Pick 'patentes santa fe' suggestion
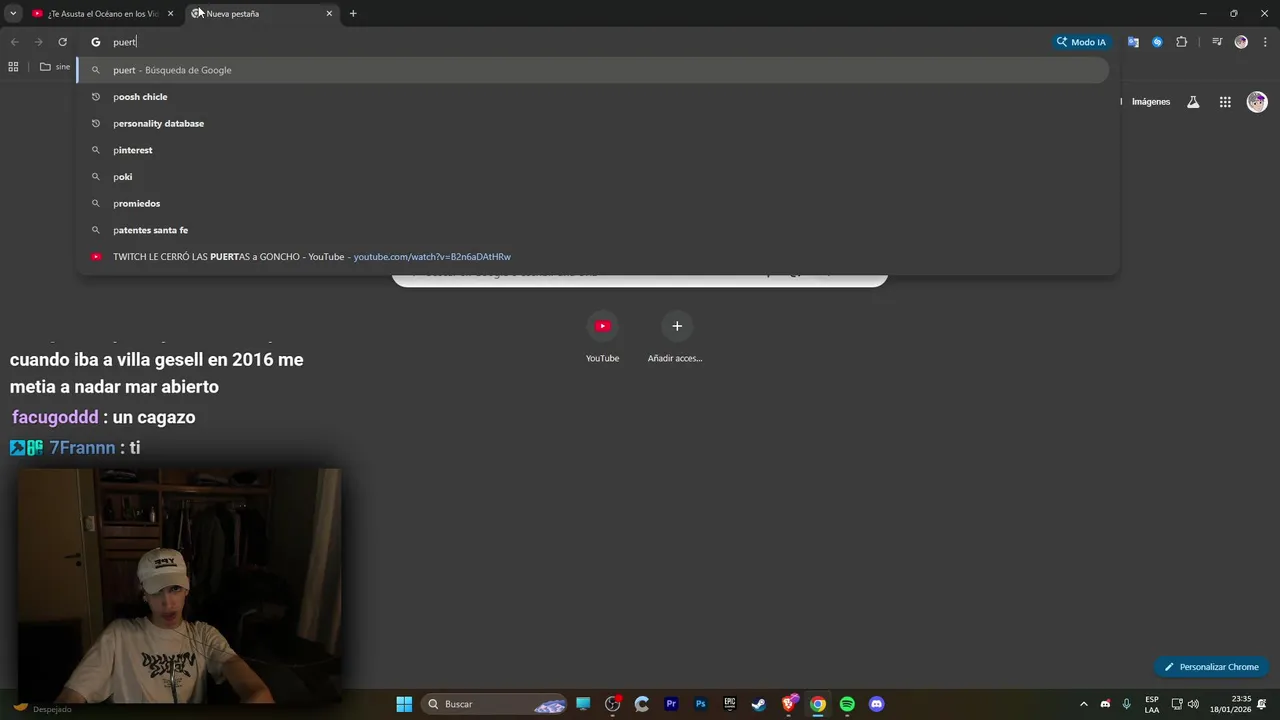1280x720 pixels. (593, 230)
